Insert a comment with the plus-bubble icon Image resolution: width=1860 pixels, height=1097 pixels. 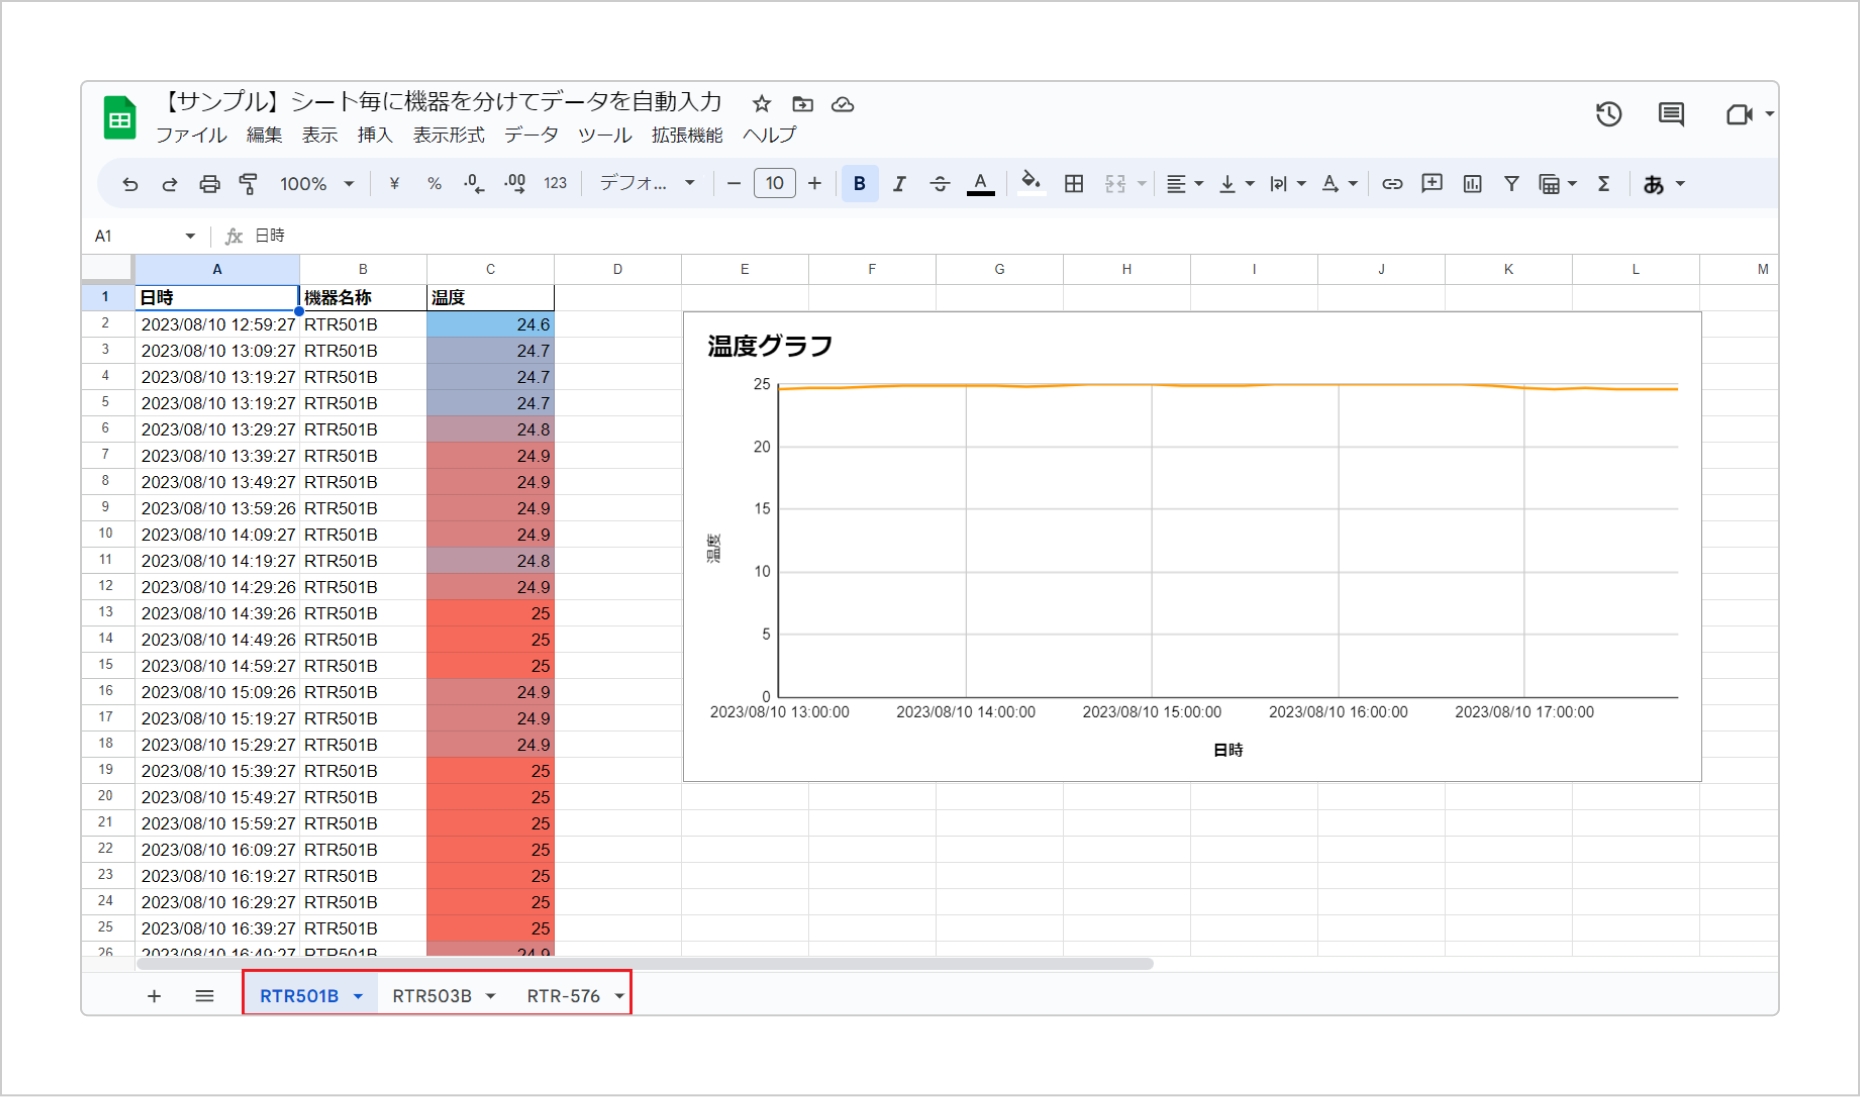coord(1432,183)
